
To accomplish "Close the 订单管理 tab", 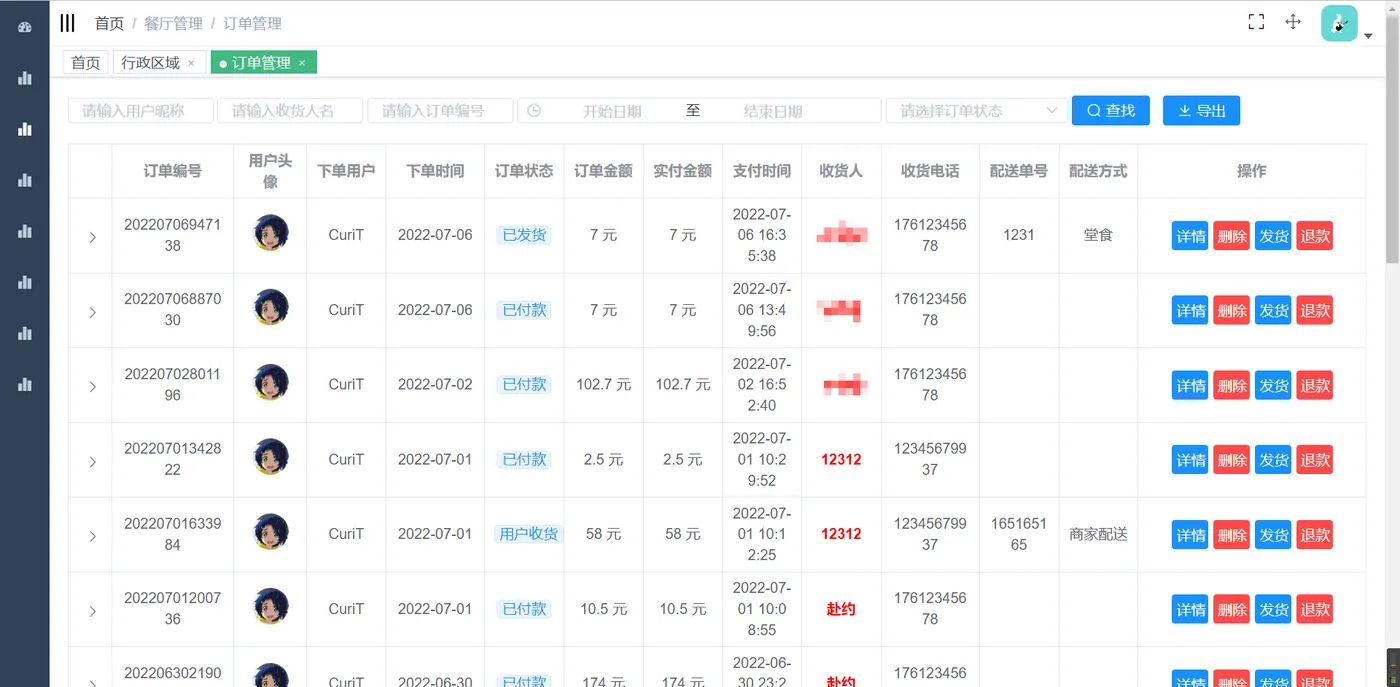I will tap(302, 63).
